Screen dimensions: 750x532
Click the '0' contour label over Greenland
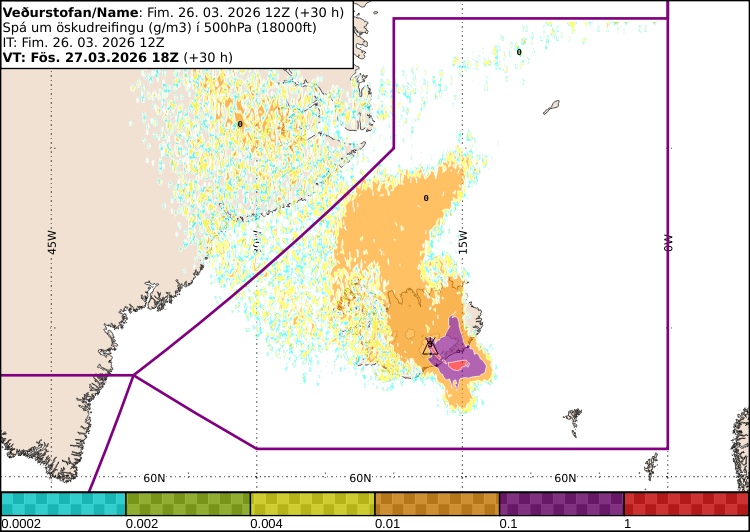[x=240, y=124]
